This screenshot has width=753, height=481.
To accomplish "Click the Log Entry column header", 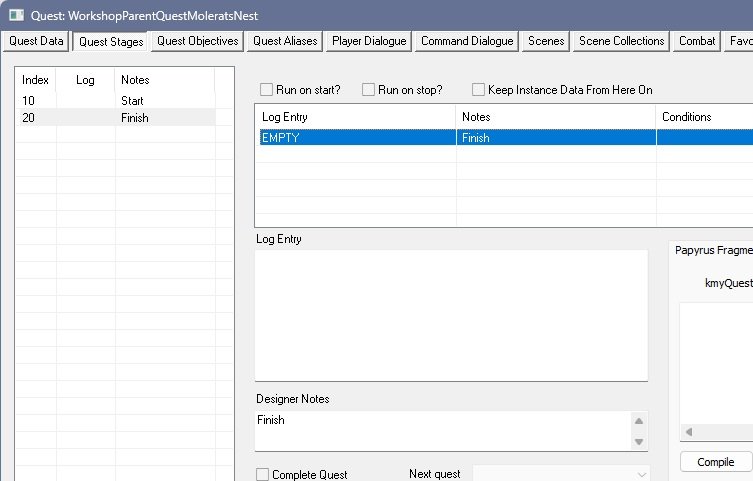I will click(355, 117).
